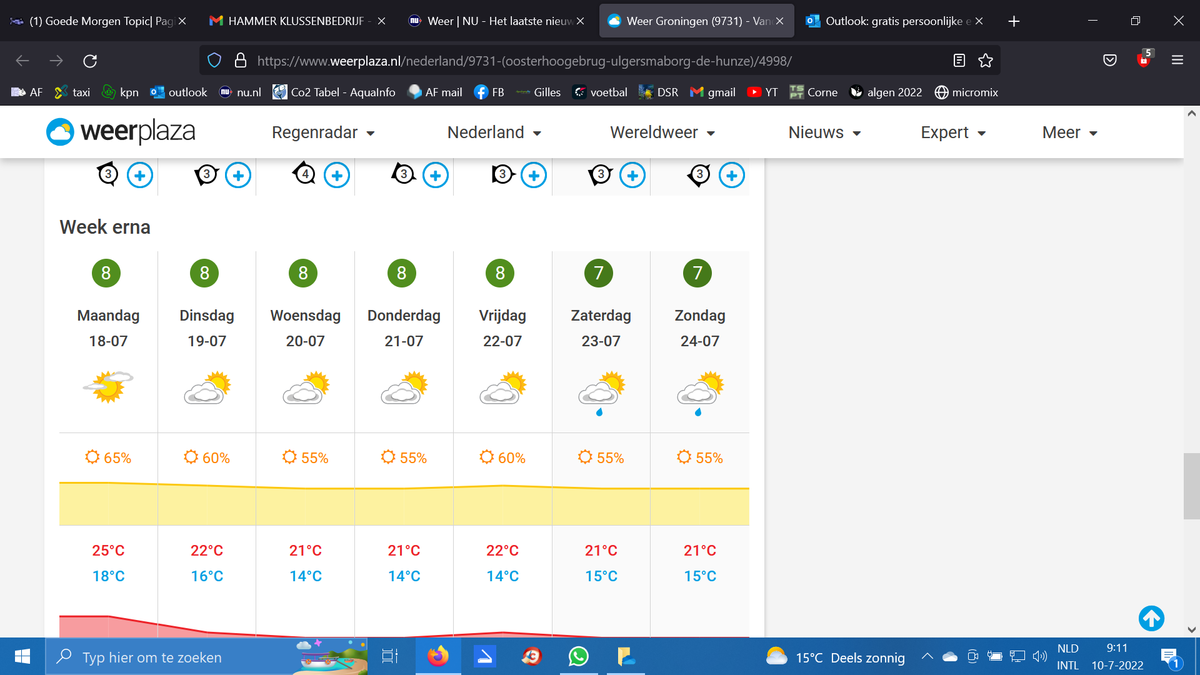Open Task View on the taskbar
The height and width of the screenshot is (675, 1200).
point(390,657)
